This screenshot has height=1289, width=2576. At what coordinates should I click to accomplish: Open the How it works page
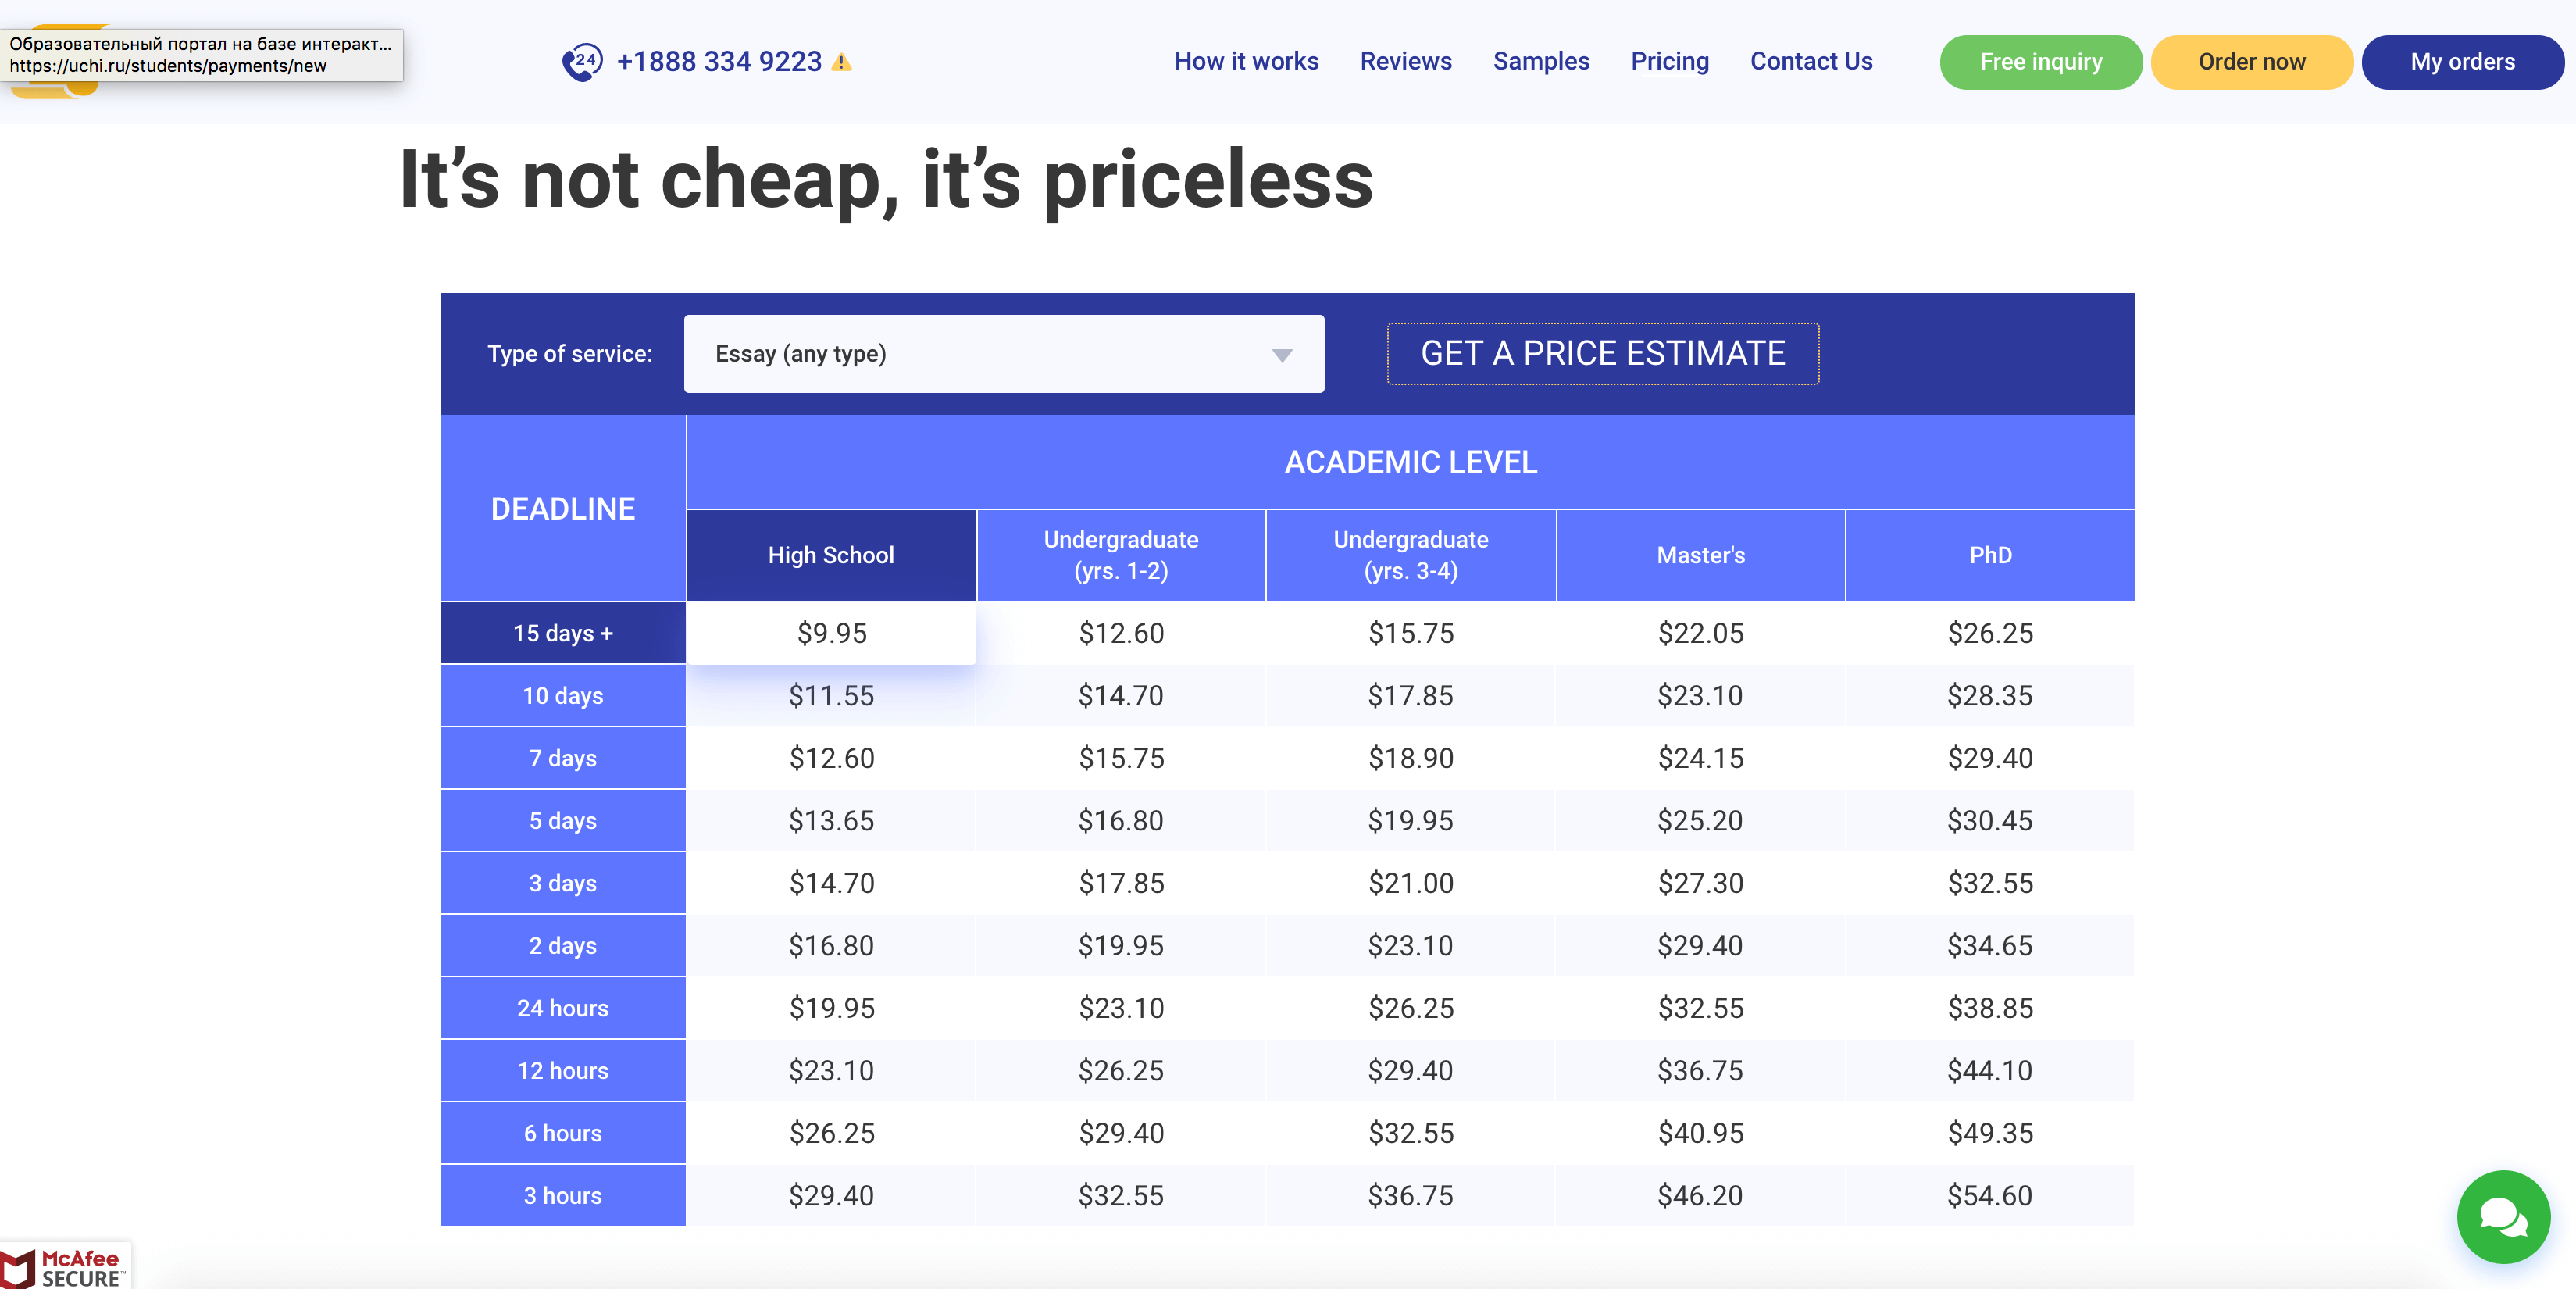pos(1246,62)
